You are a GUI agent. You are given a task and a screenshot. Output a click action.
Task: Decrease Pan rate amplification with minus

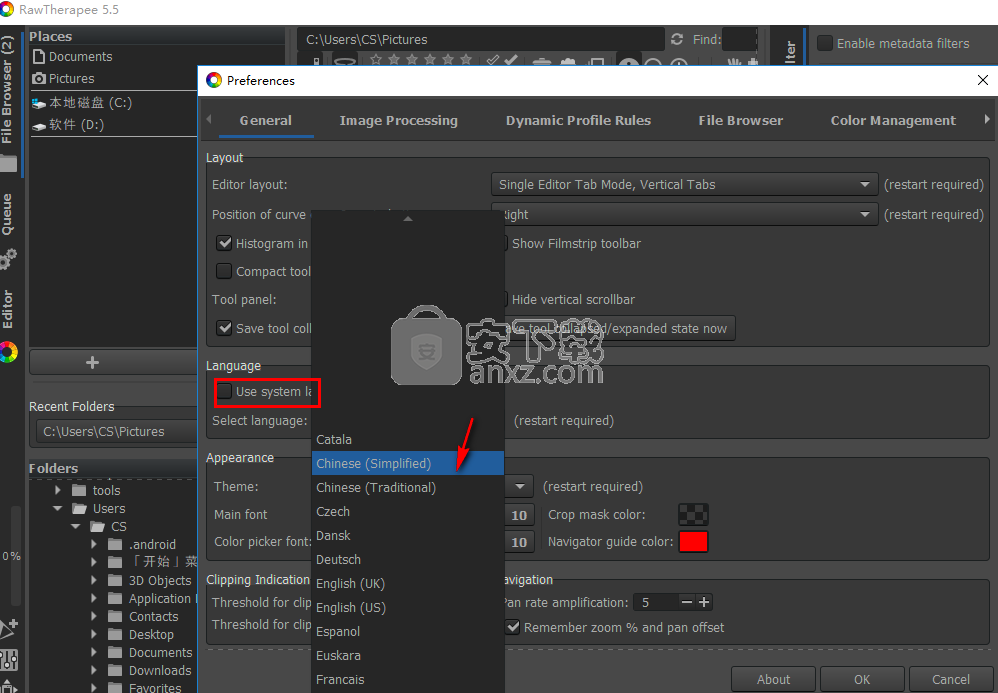(x=687, y=602)
